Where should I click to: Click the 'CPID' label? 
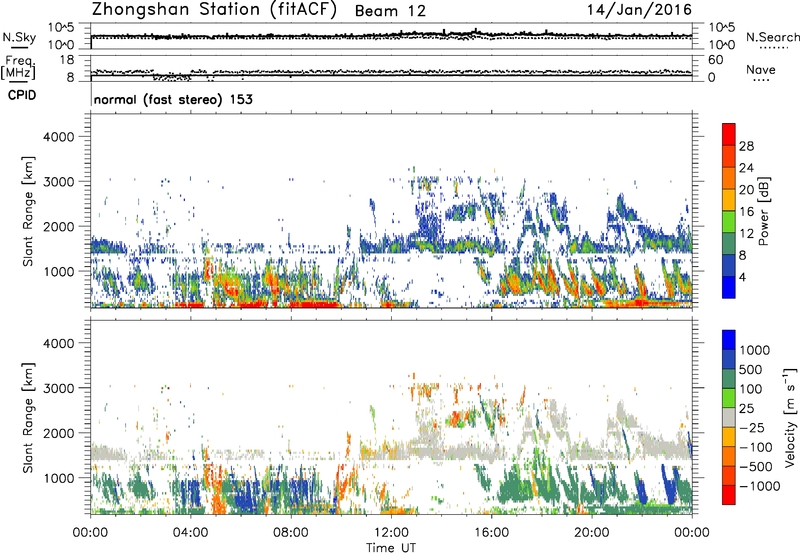click(x=22, y=95)
